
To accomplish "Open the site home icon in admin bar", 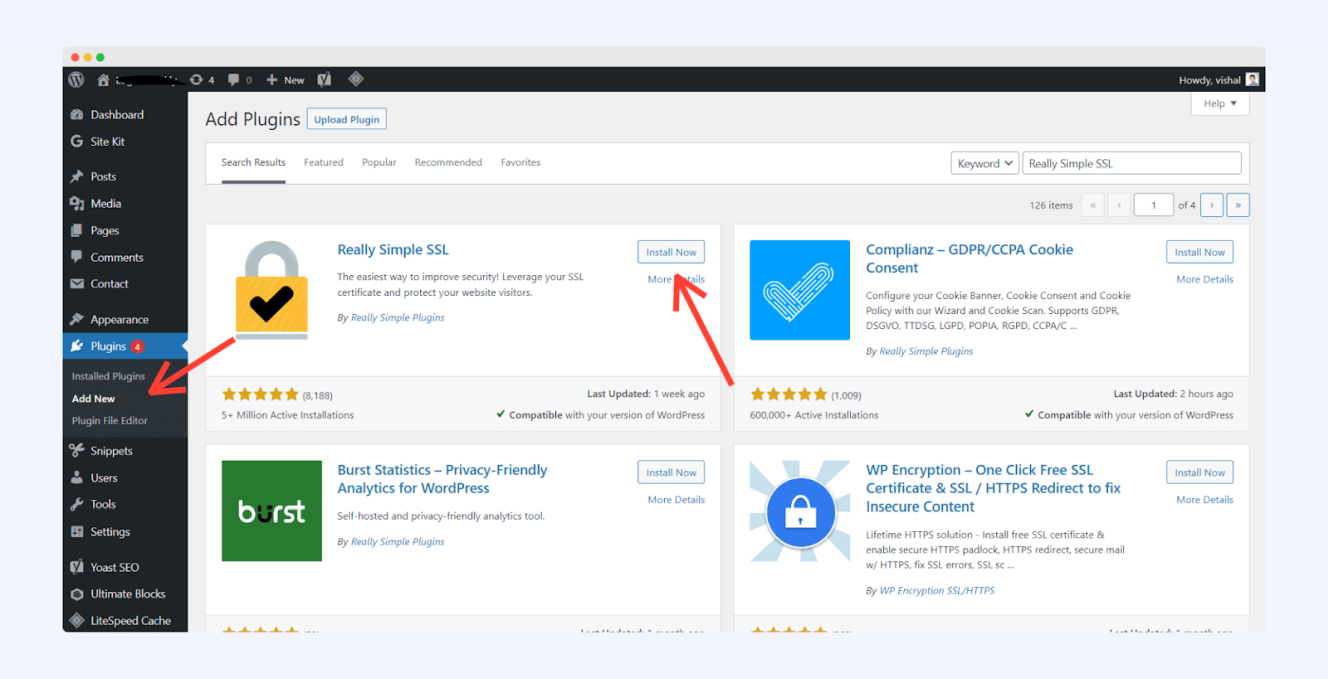I will [103, 80].
